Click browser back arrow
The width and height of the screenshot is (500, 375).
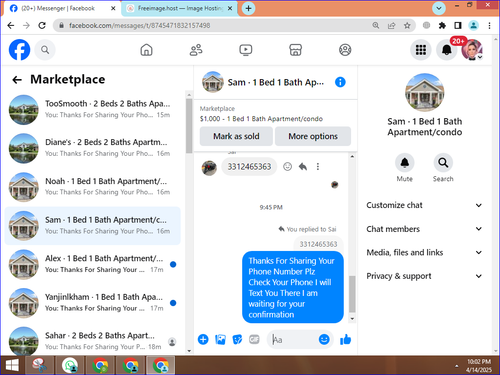[11, 25]
